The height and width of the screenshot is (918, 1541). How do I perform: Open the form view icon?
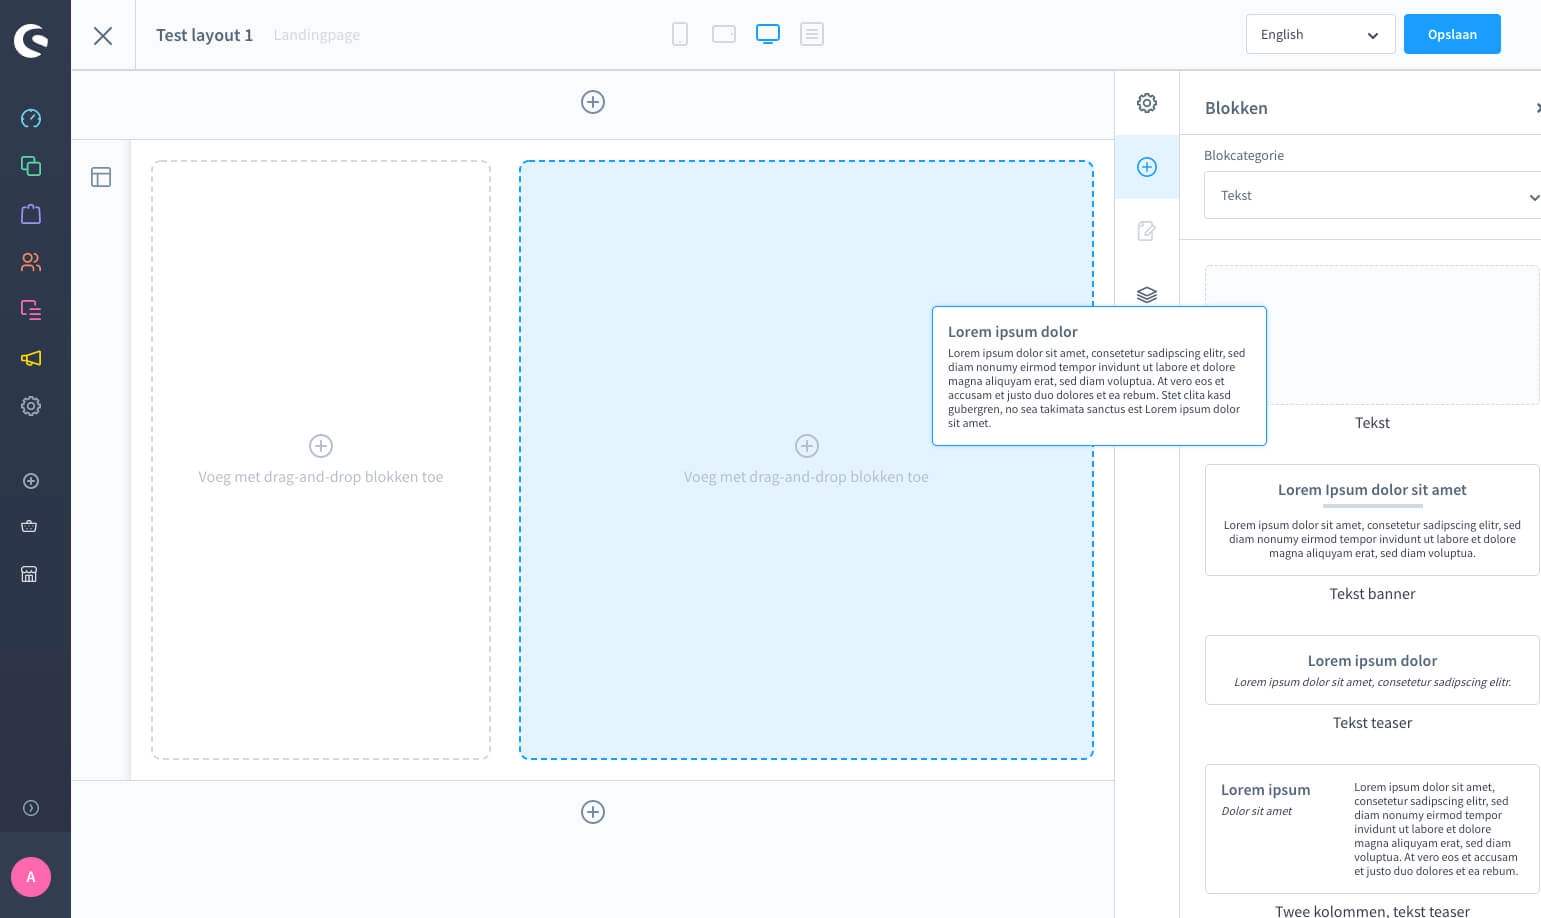pyautogui.click(x=812, y=35)
